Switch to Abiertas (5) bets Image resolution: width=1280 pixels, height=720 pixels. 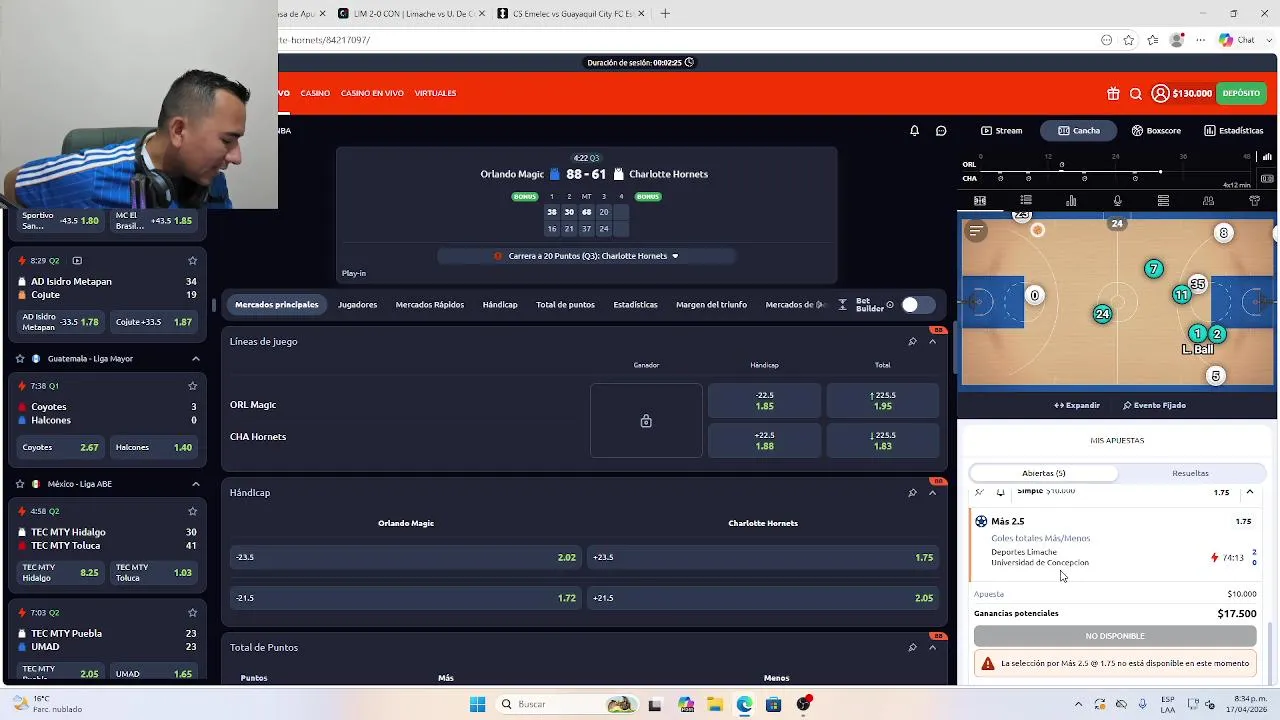1044,473
